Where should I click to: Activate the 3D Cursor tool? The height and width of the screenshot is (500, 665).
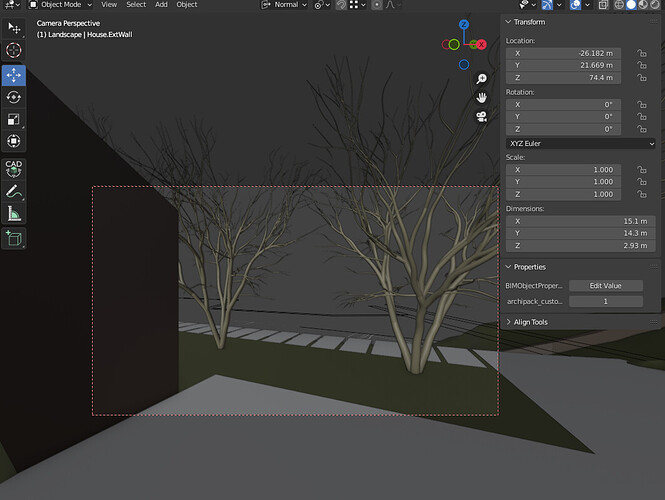[14, 50]
